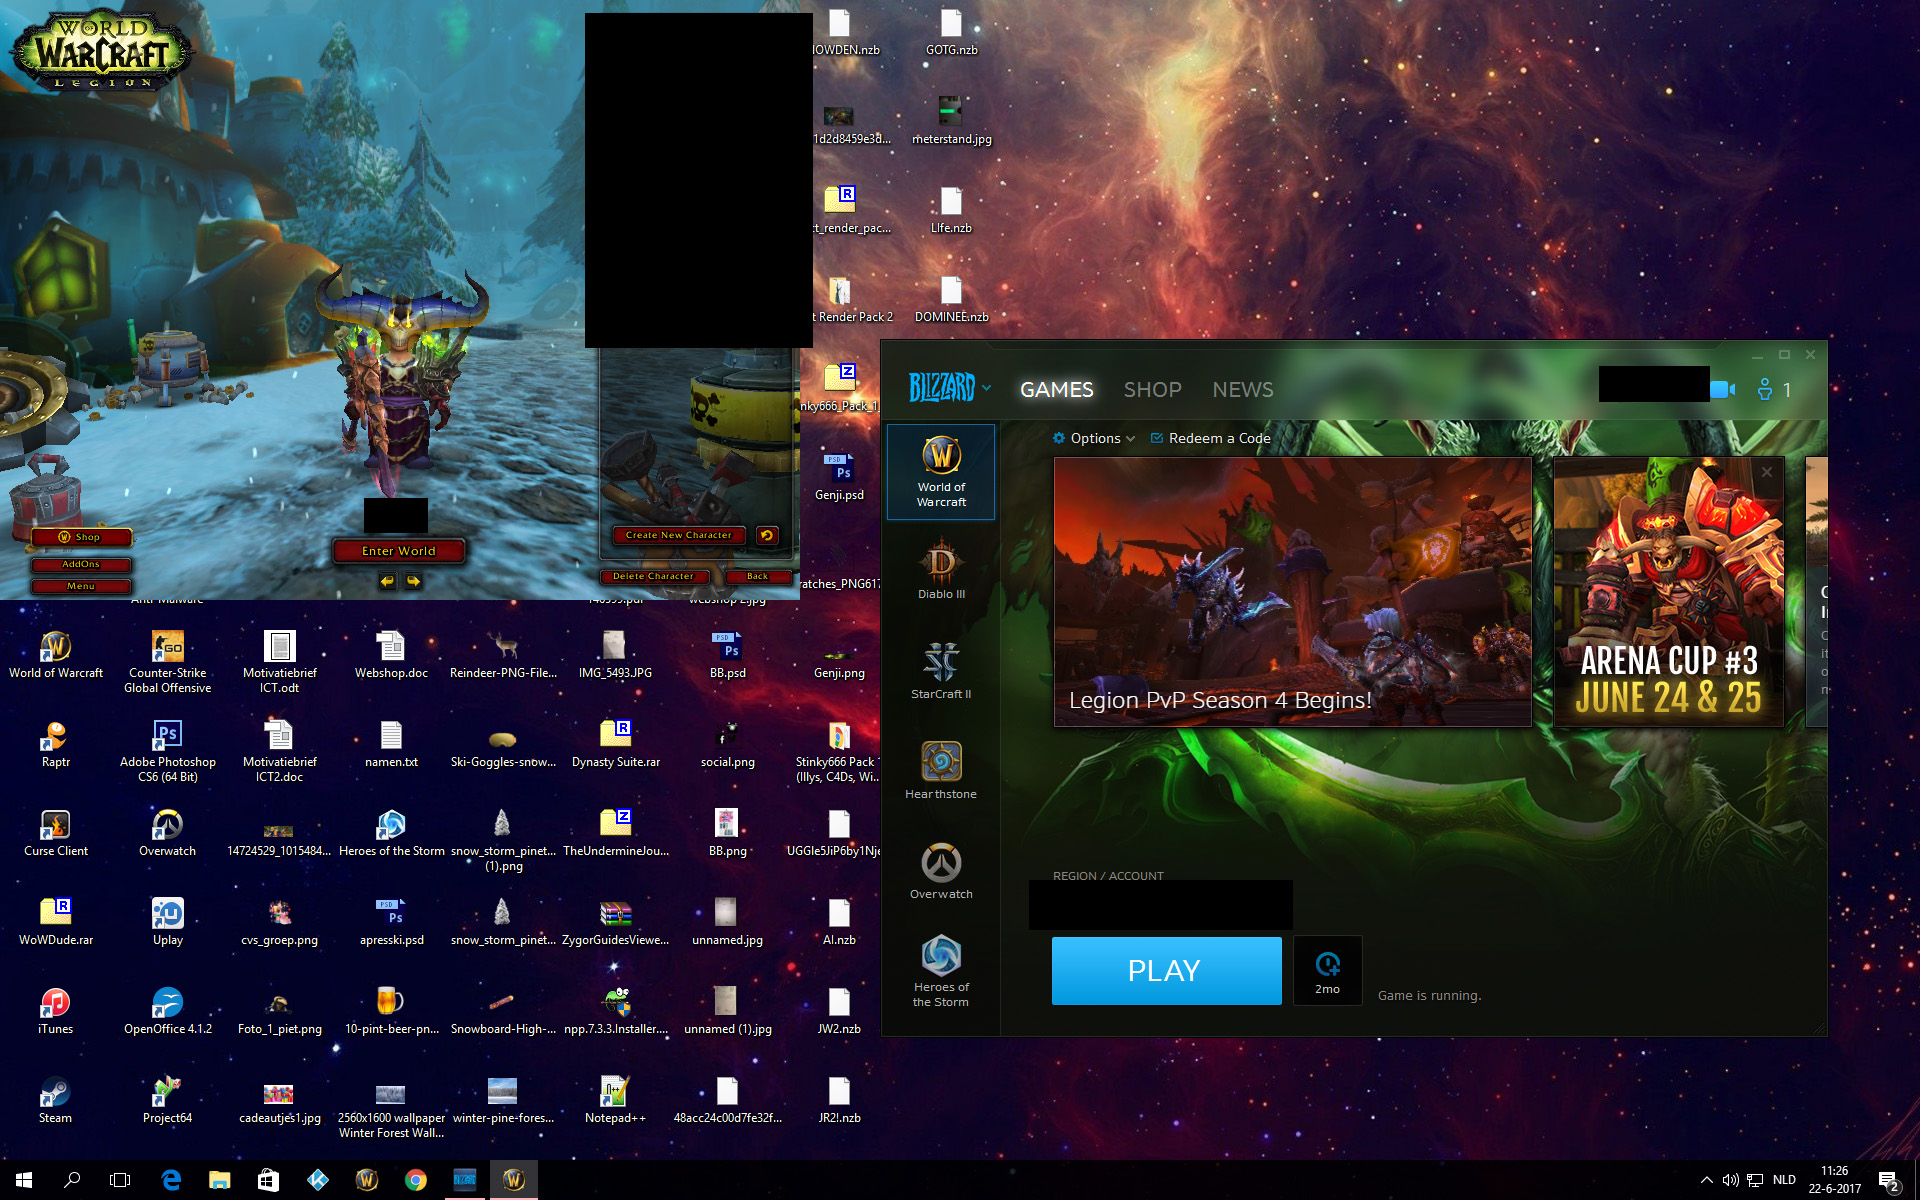Open Steam desktop shortcut

pyautogui.click(x=56, y=1100)
